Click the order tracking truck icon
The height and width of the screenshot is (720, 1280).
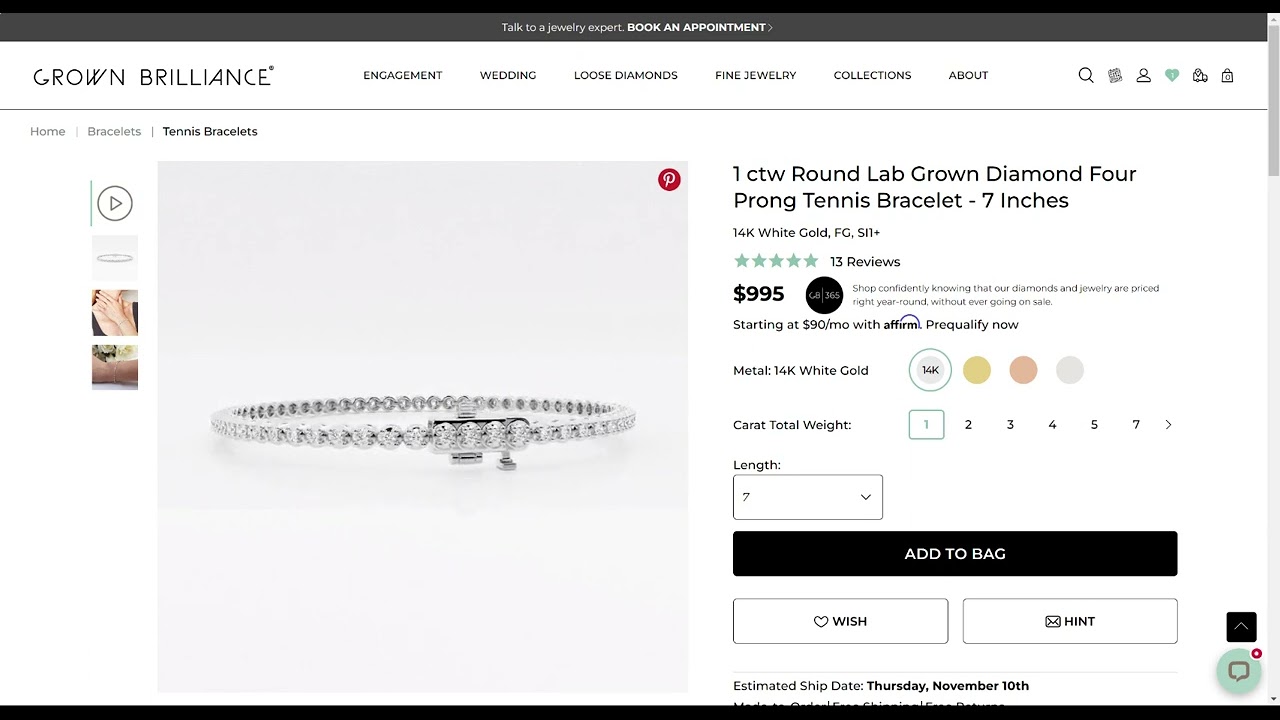pos(1200,75)
